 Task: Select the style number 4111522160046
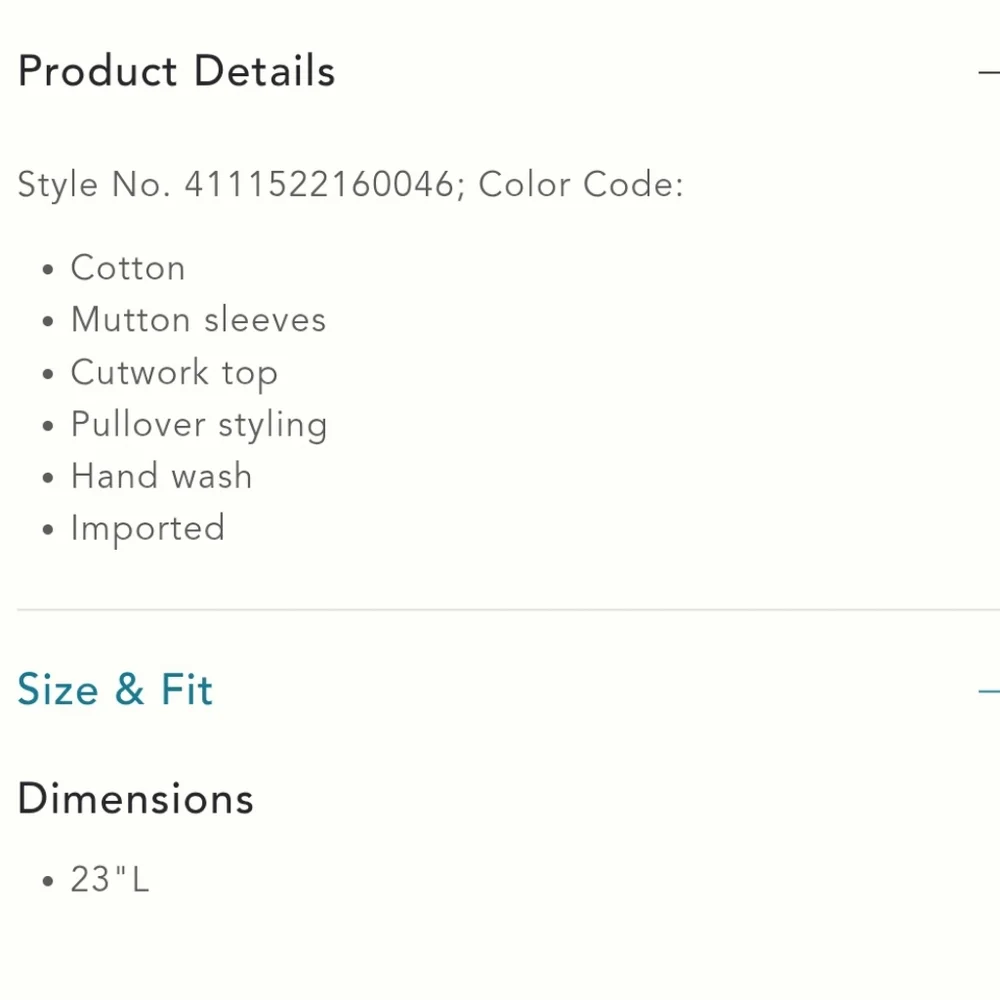point(319,185)
